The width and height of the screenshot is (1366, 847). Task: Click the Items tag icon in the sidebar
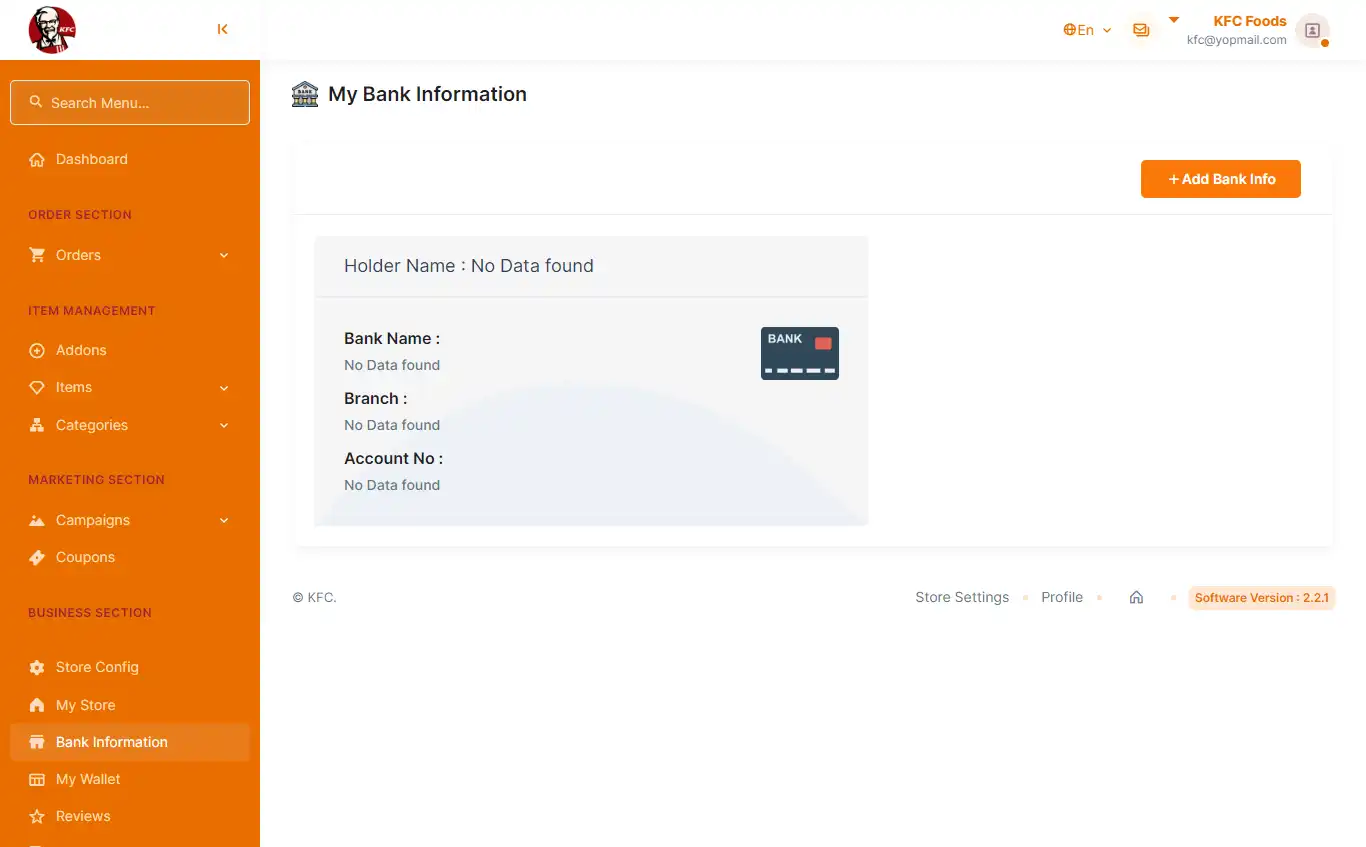coord(37,388)
